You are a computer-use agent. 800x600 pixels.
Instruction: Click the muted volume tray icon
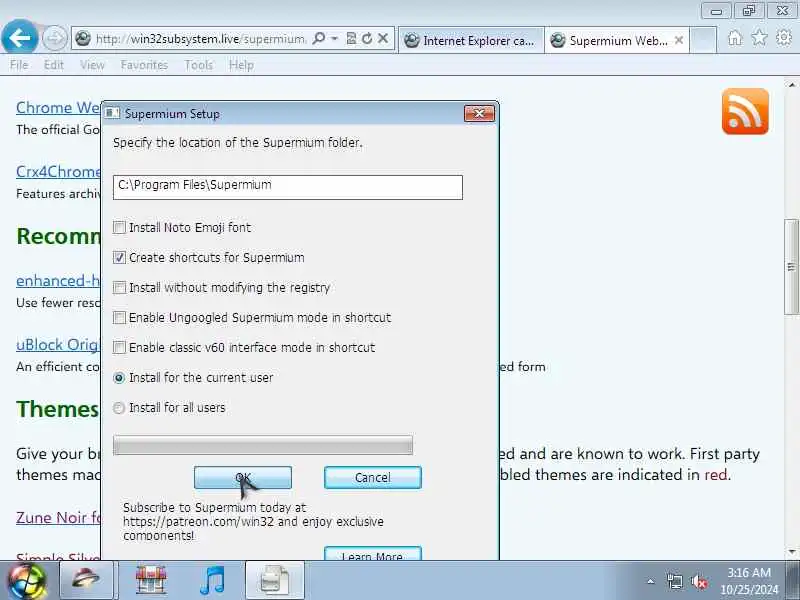[699, 581]
